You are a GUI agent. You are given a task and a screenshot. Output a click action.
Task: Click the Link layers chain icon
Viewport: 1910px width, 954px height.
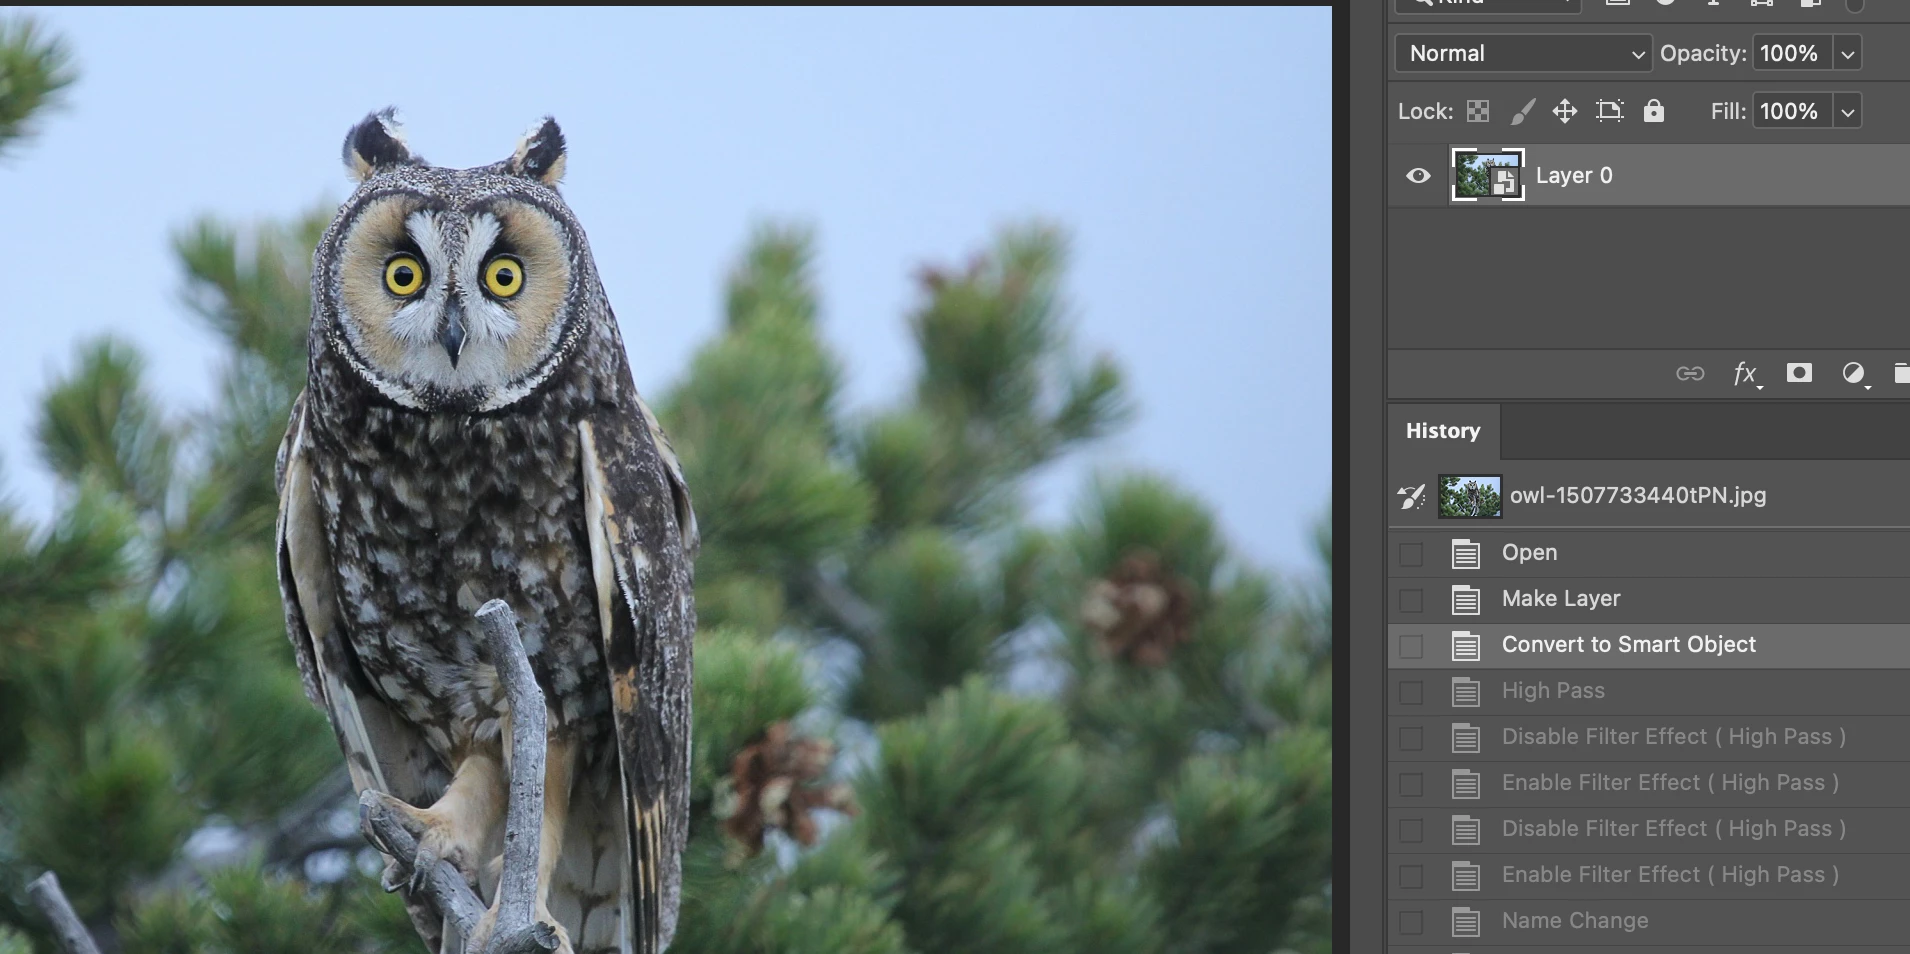tap(1690, 374)
